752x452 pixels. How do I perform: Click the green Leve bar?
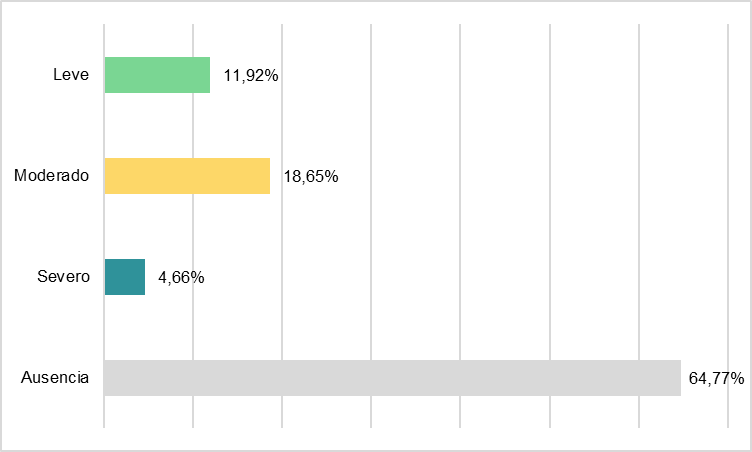tap(157, 75)
